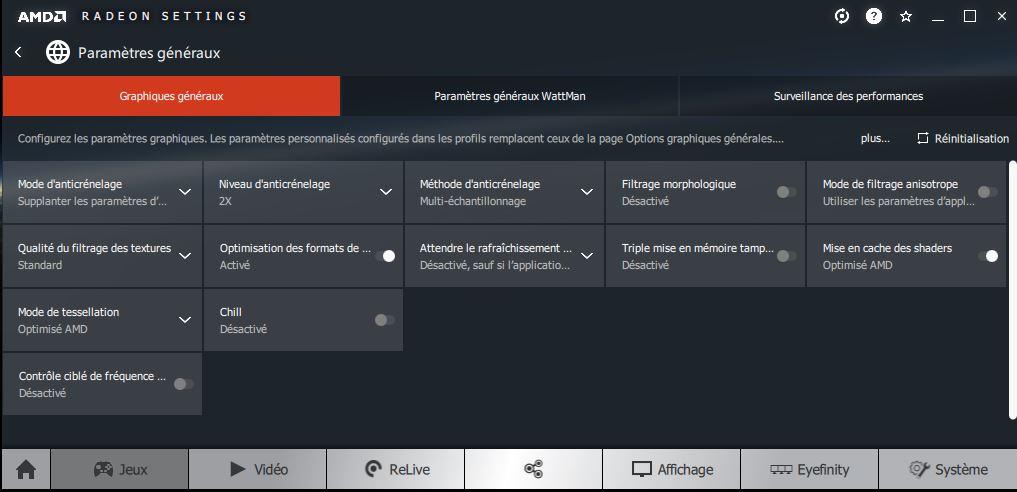Toggle Filtrage morphologique switch

(786, 192)
